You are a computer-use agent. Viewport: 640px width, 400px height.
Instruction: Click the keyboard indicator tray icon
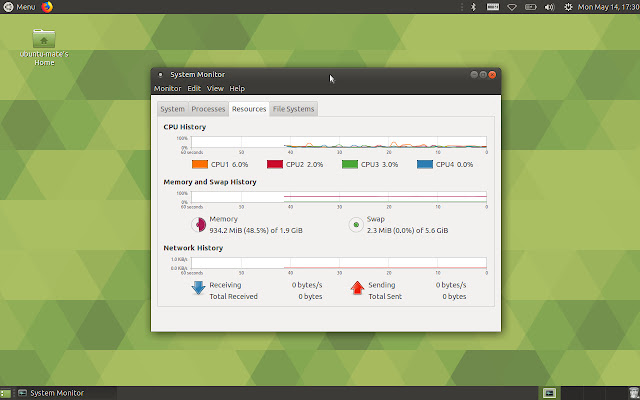tap(493, 7)
